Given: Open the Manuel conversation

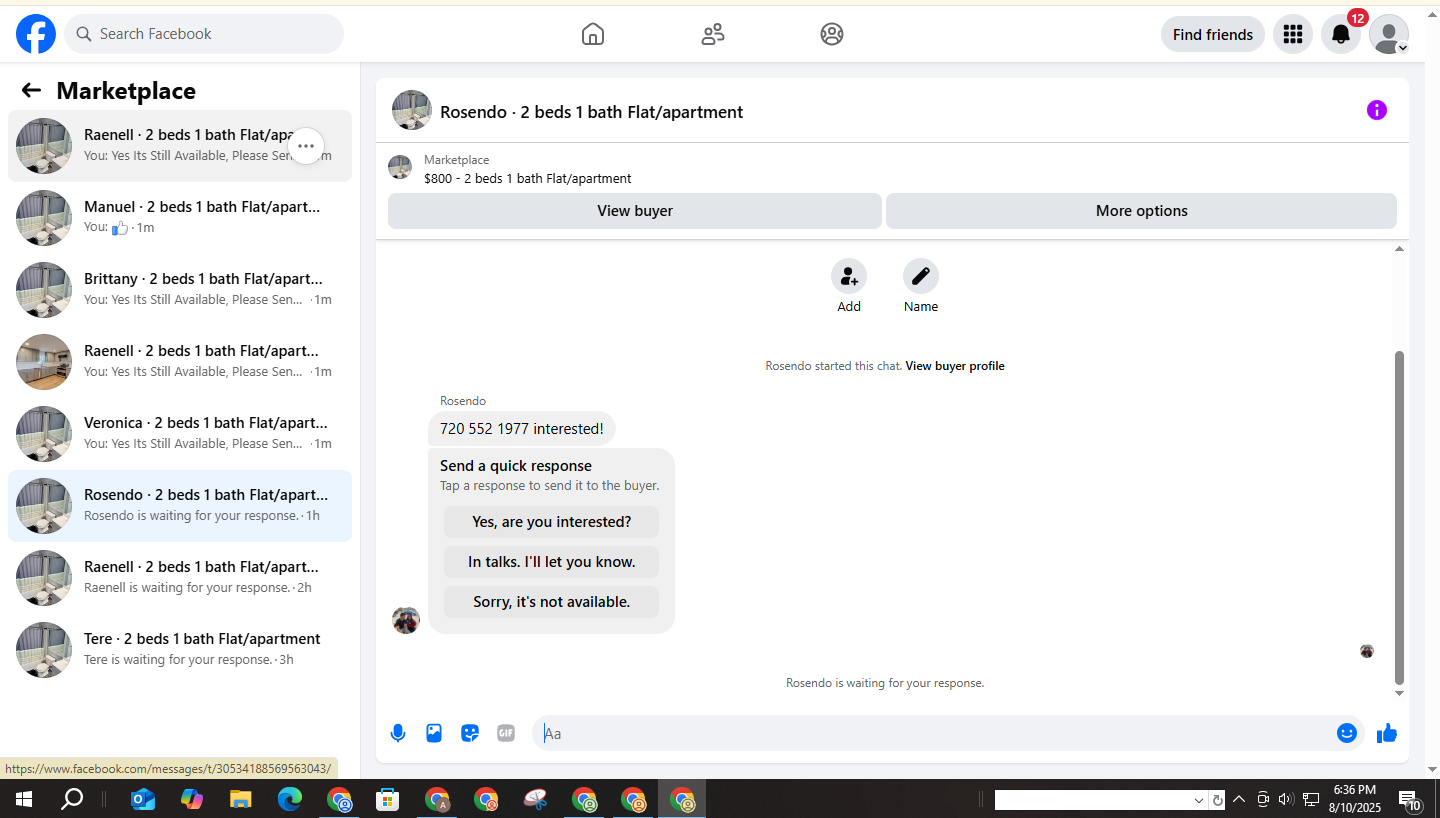Looking at the screenshot, I should point(180,218).
